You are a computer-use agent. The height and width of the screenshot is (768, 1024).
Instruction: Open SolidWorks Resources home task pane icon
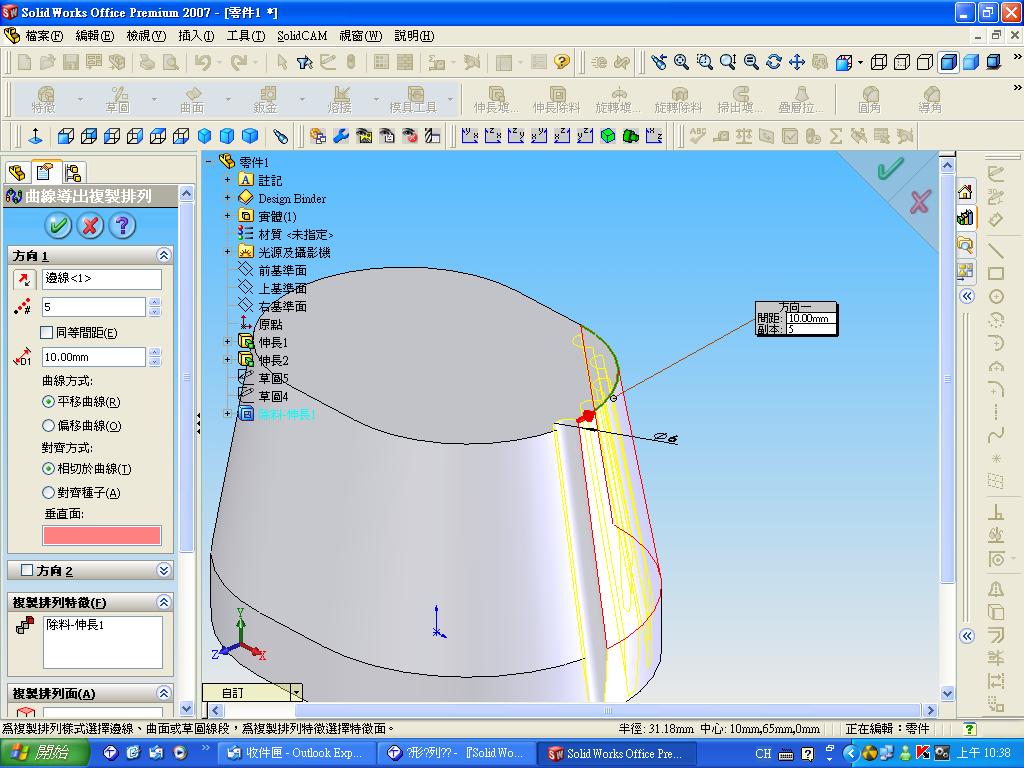[x=965, y=192]
